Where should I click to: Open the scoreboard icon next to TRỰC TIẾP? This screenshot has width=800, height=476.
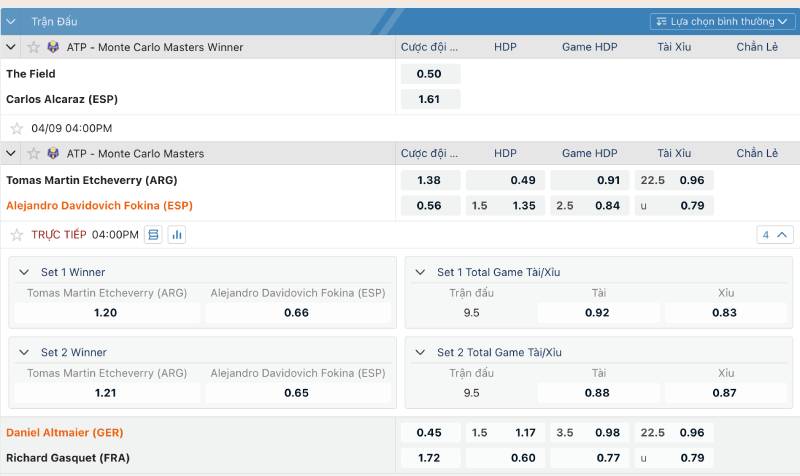coord(153,235)
